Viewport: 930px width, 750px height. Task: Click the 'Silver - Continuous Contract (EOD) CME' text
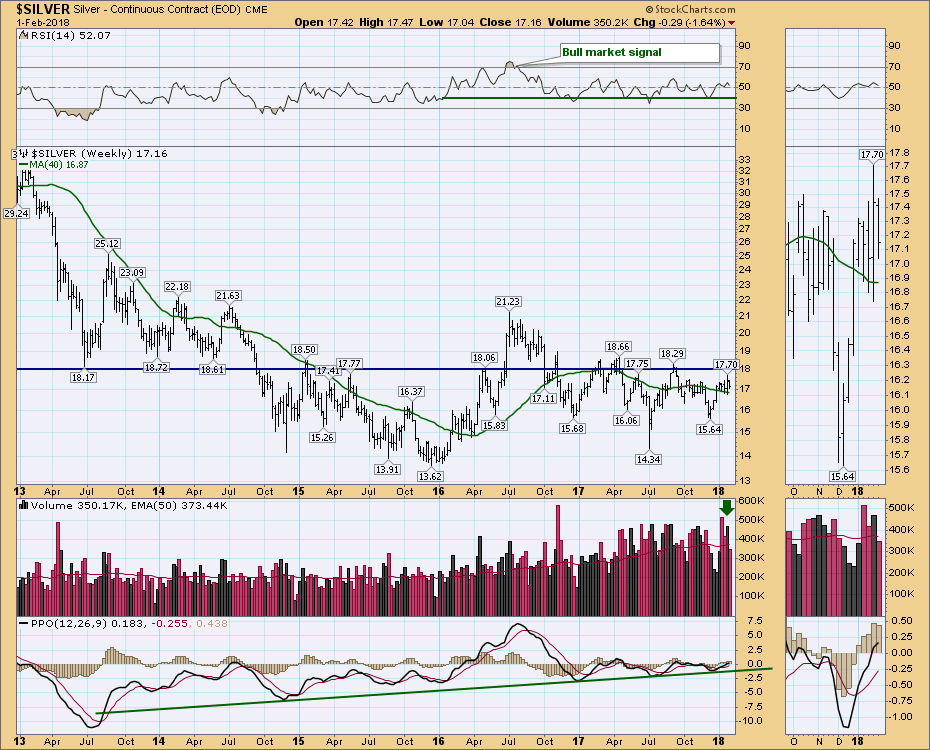coord(171,9)
